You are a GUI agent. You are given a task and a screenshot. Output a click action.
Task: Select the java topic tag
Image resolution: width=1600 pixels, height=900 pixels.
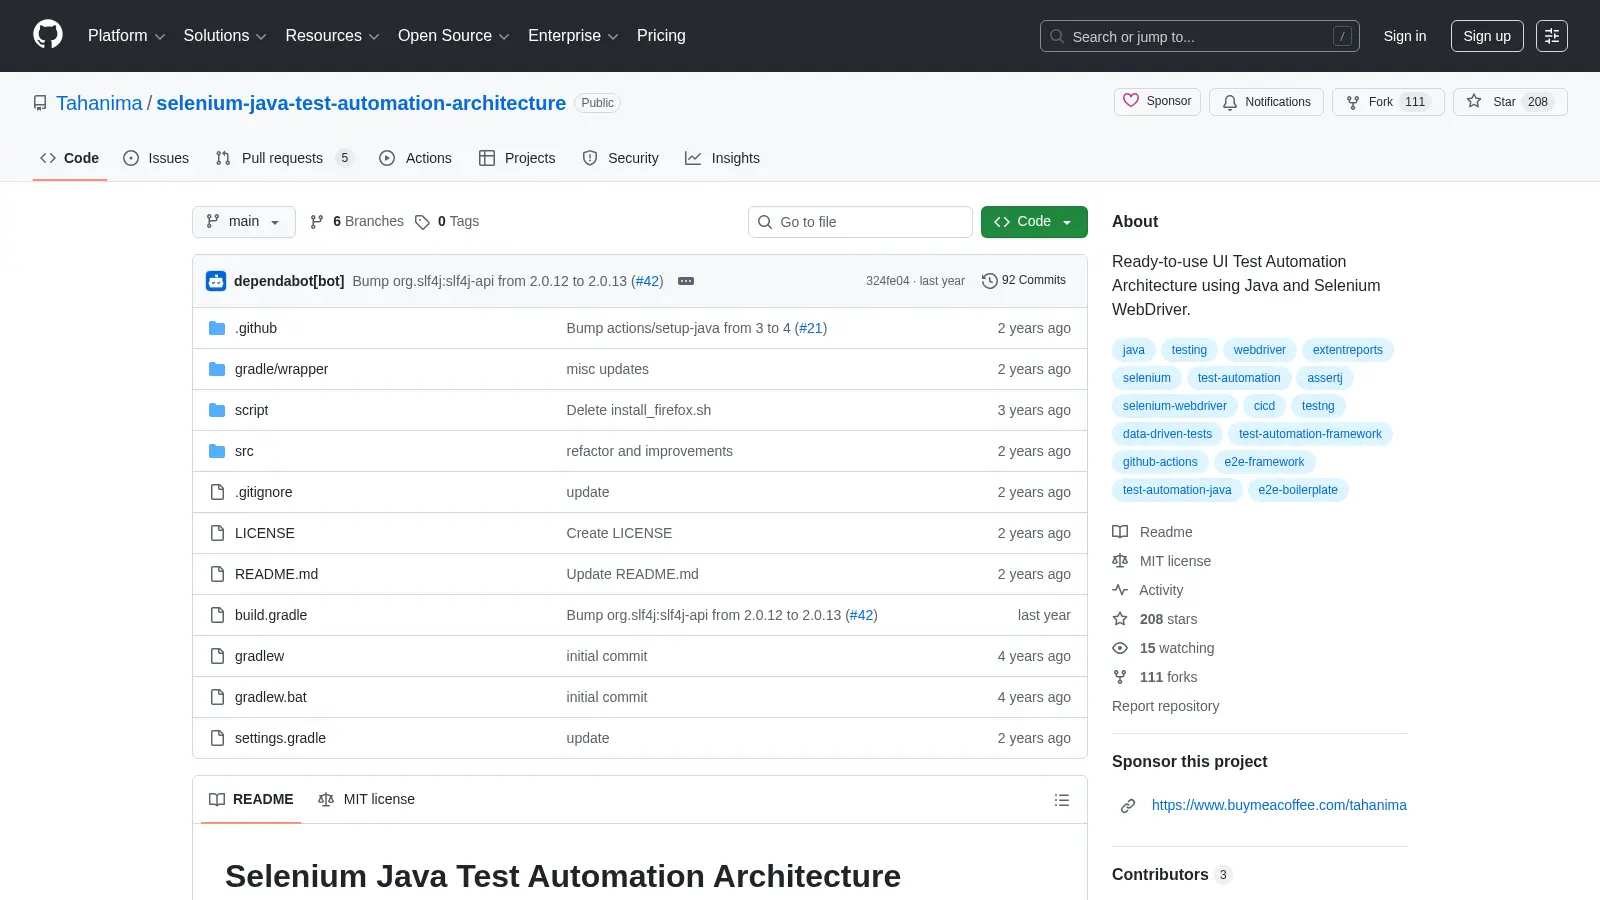coord(1133,350)
